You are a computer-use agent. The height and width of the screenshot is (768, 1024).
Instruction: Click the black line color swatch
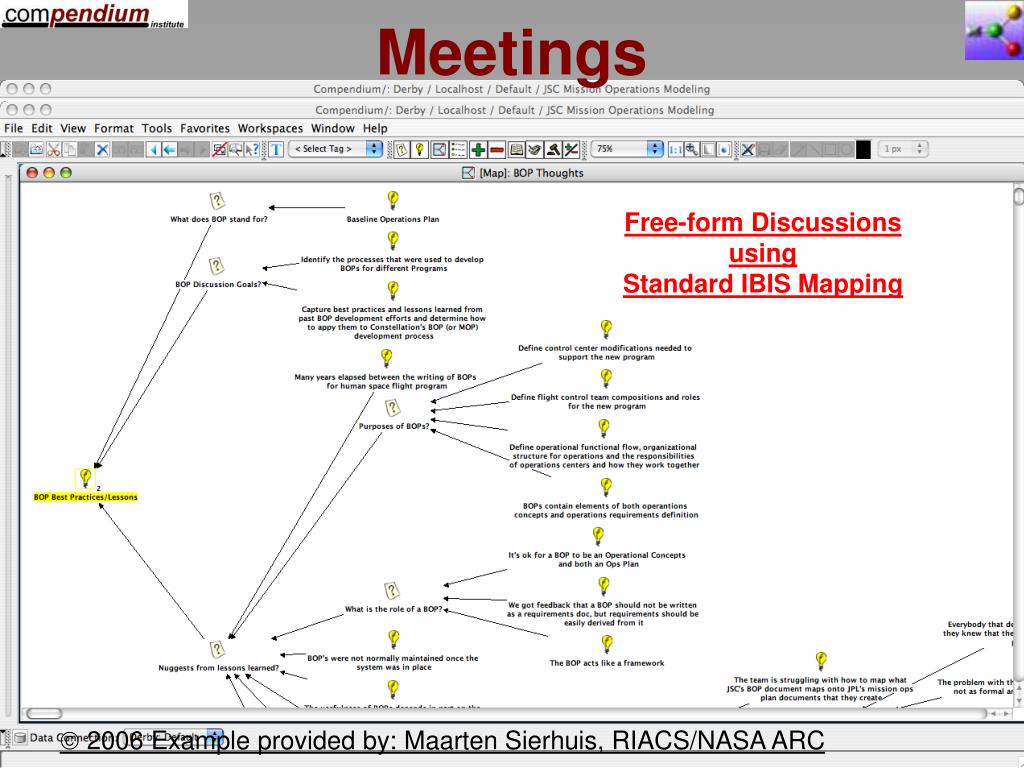863,150
